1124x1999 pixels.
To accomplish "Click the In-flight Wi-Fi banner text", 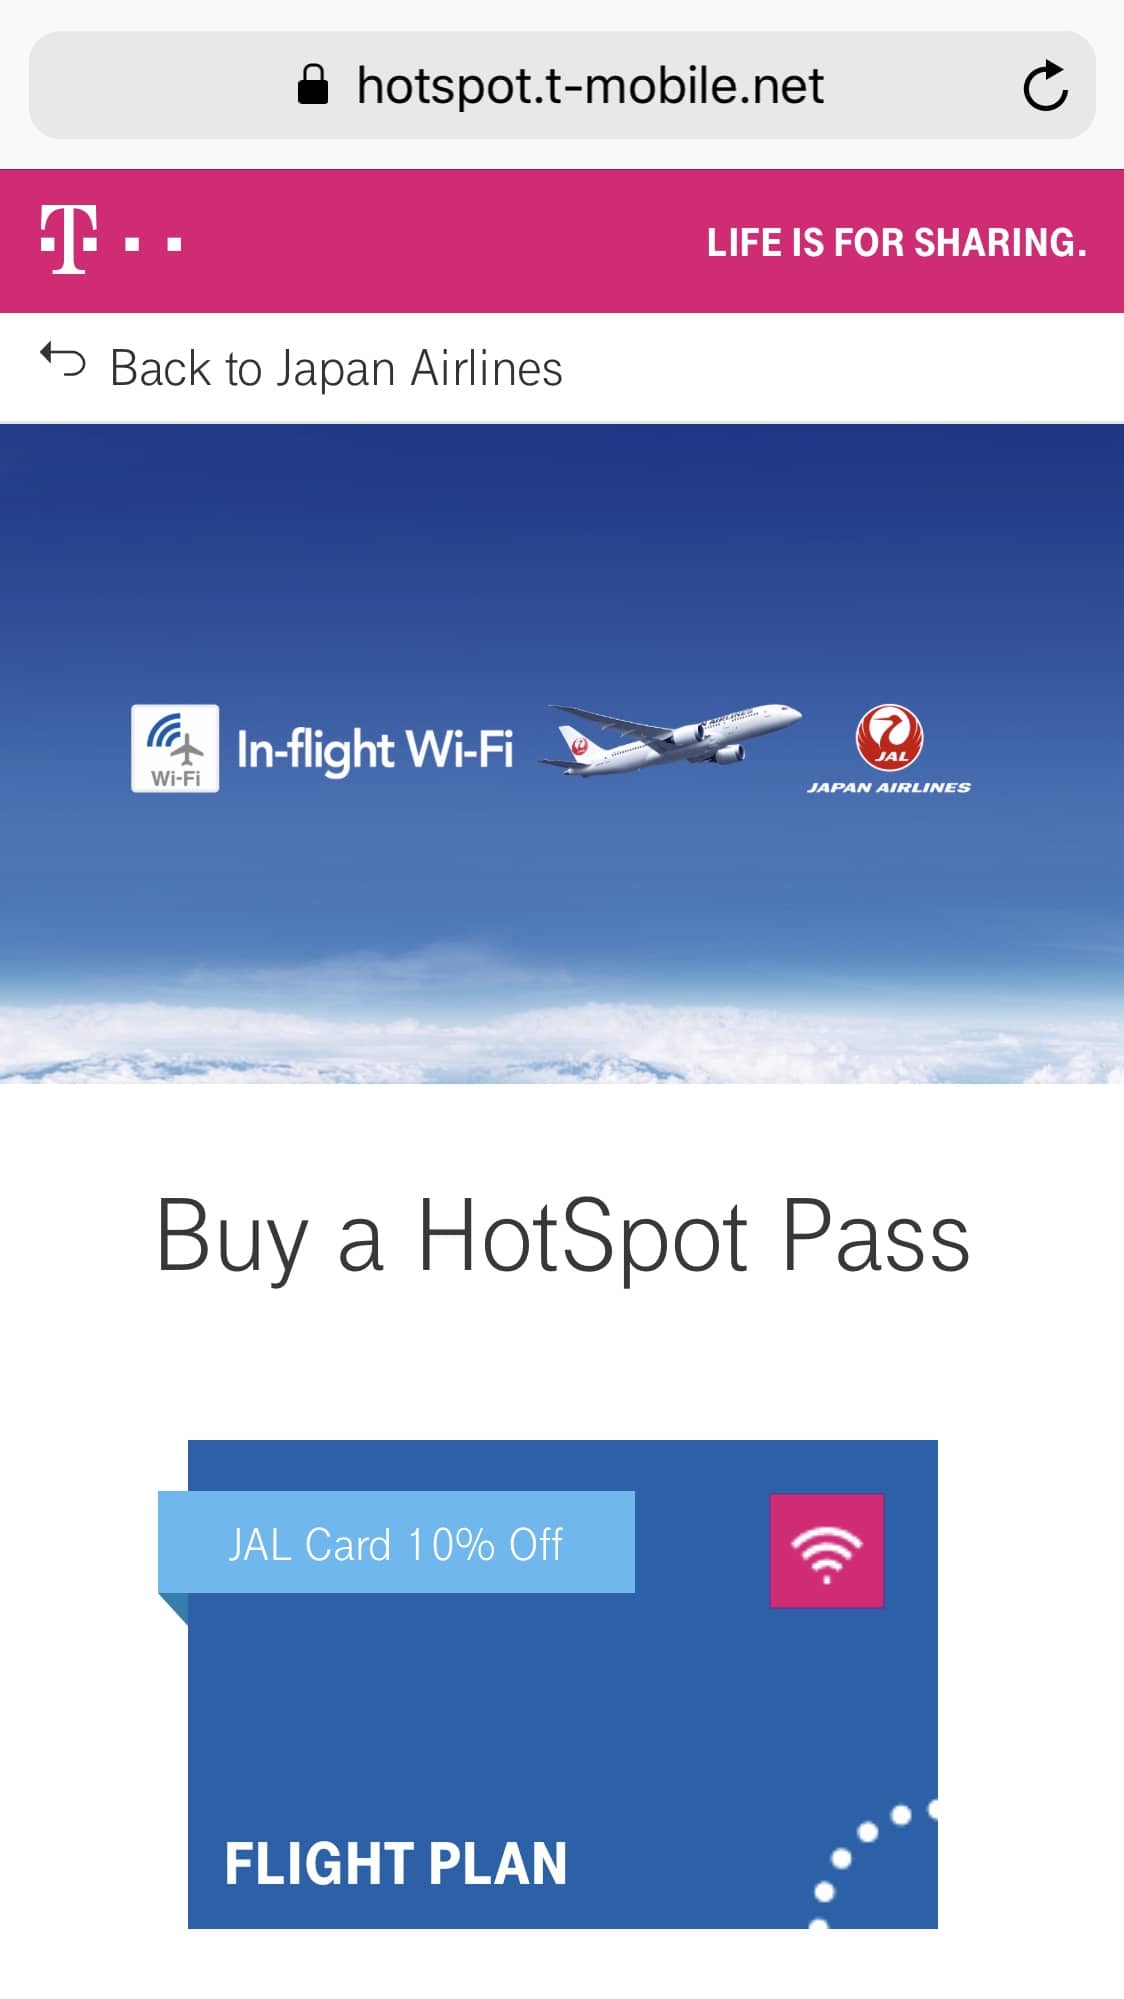I will coord(375,750).
